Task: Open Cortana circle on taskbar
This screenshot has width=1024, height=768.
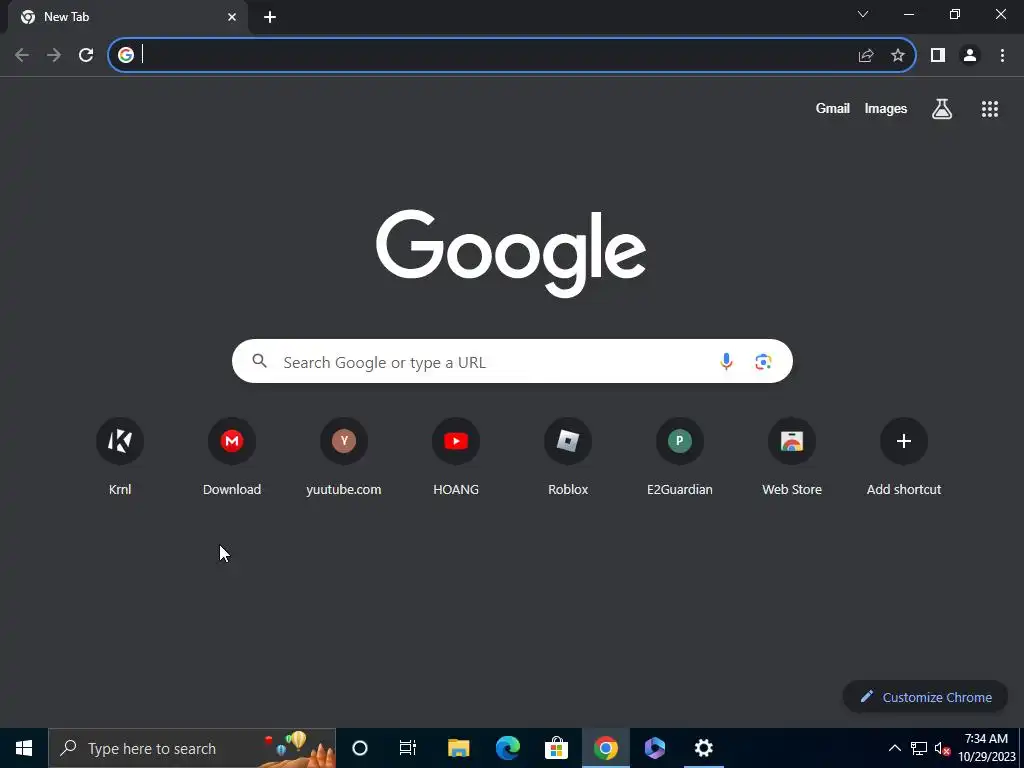Action: [360, 748]
